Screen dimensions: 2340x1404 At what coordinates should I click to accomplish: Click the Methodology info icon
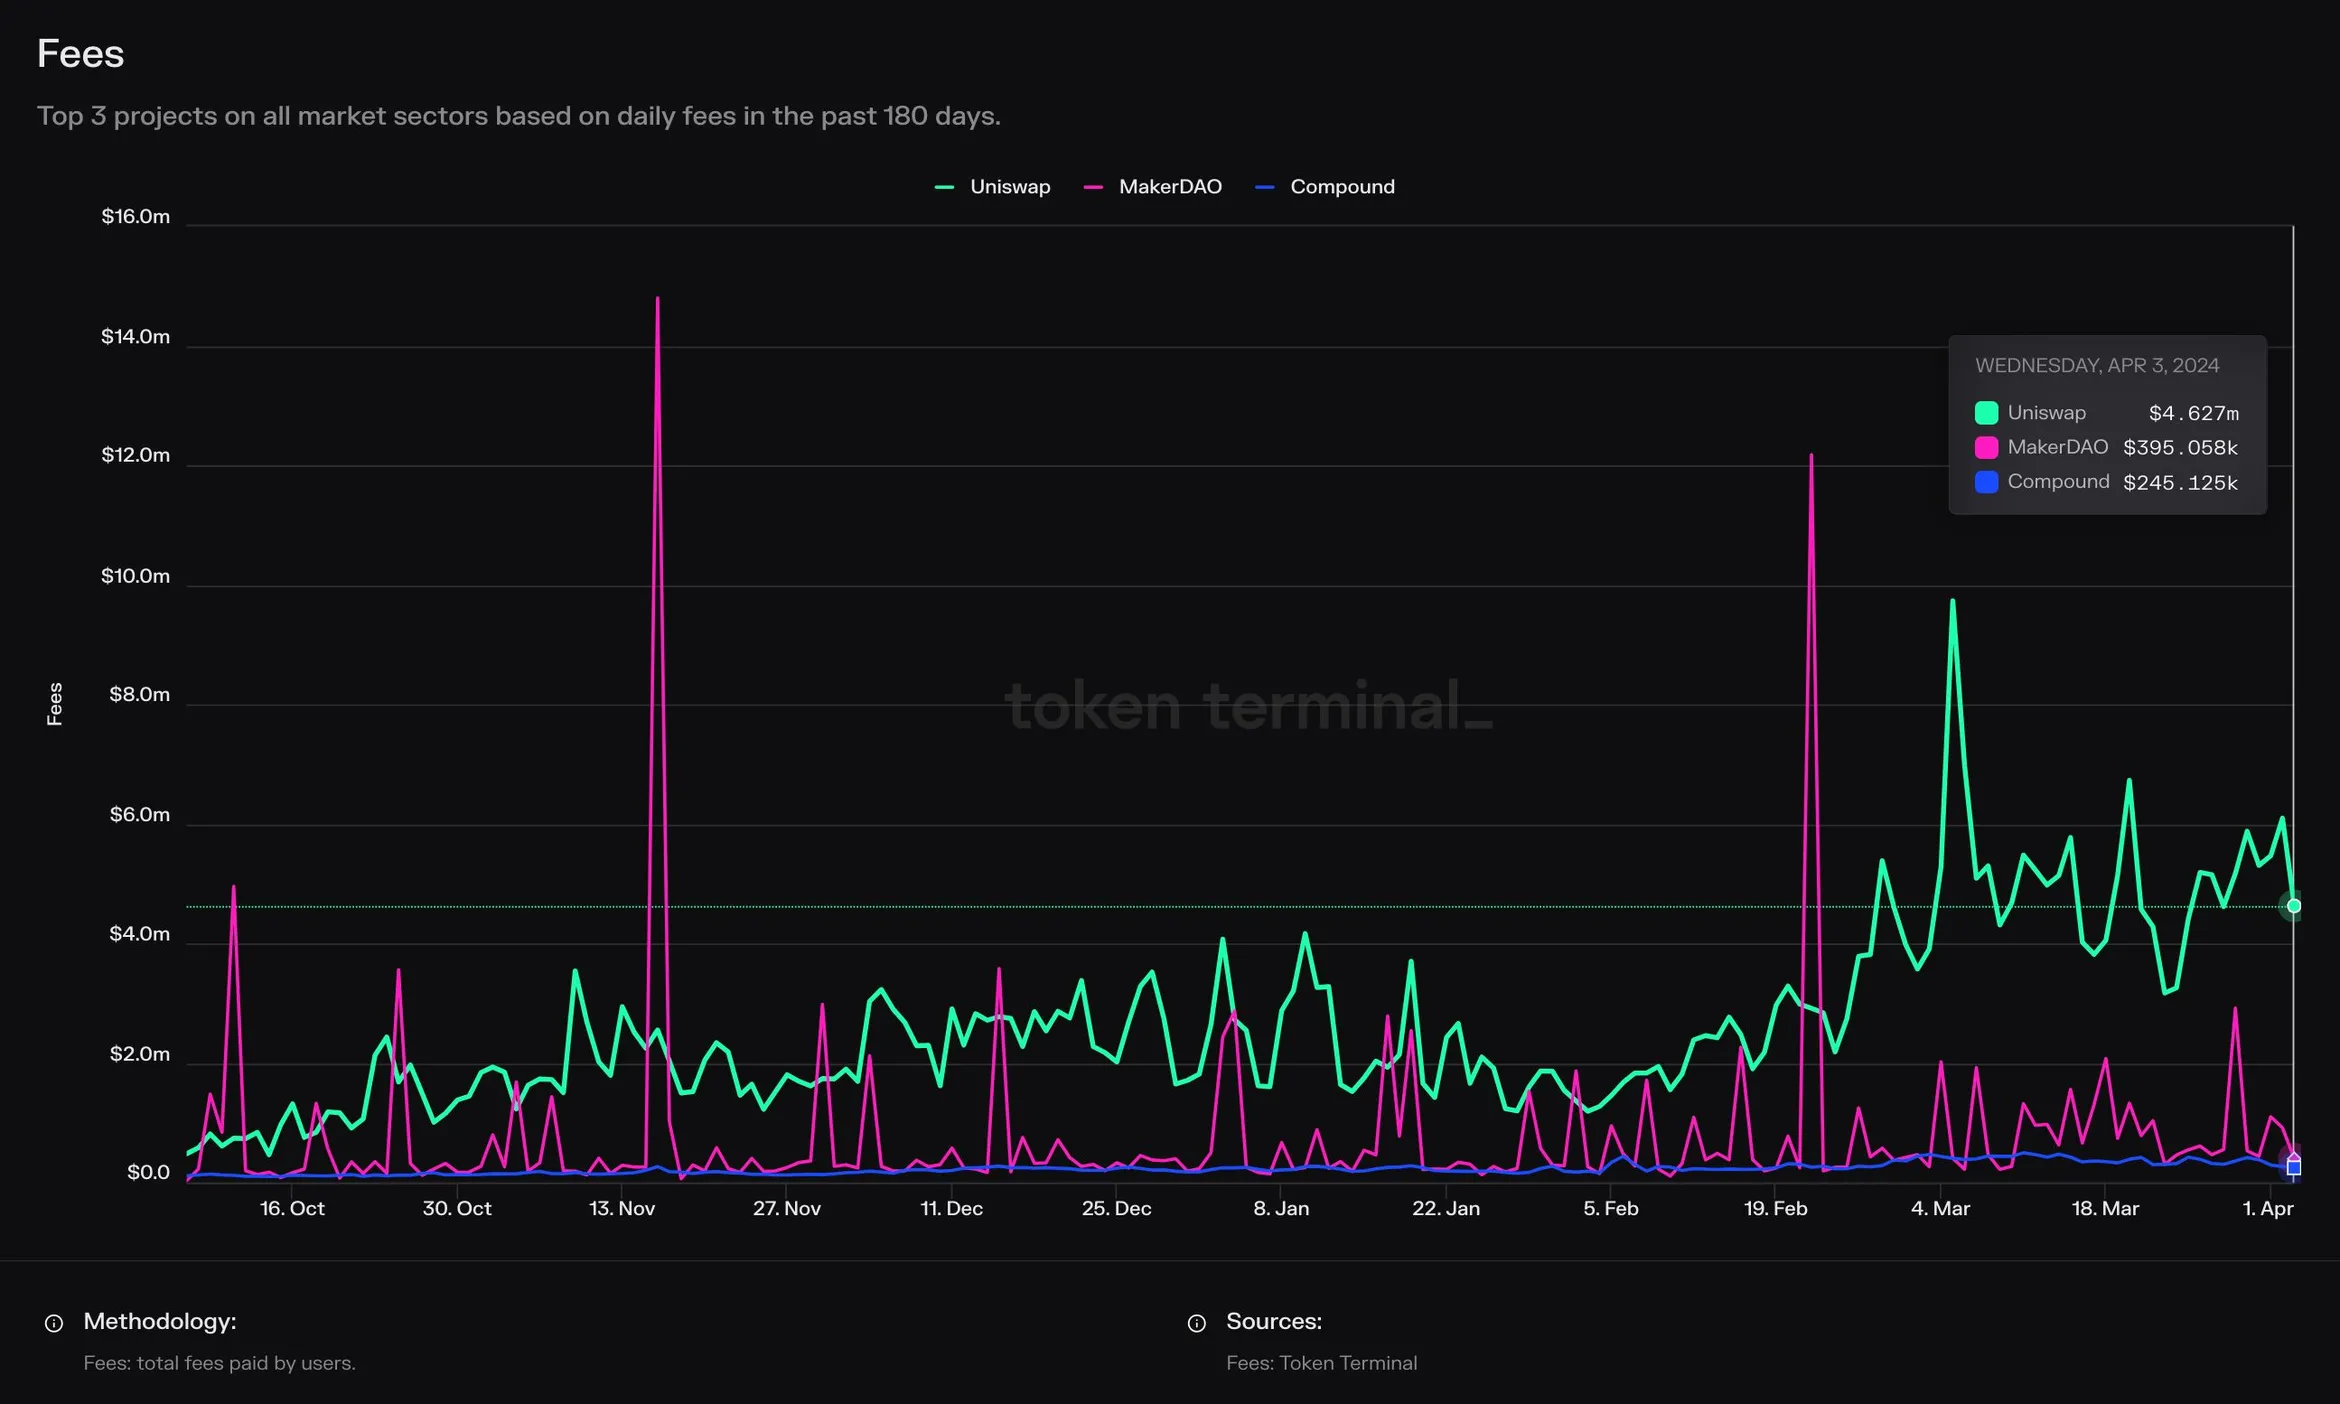point(54,1323)
